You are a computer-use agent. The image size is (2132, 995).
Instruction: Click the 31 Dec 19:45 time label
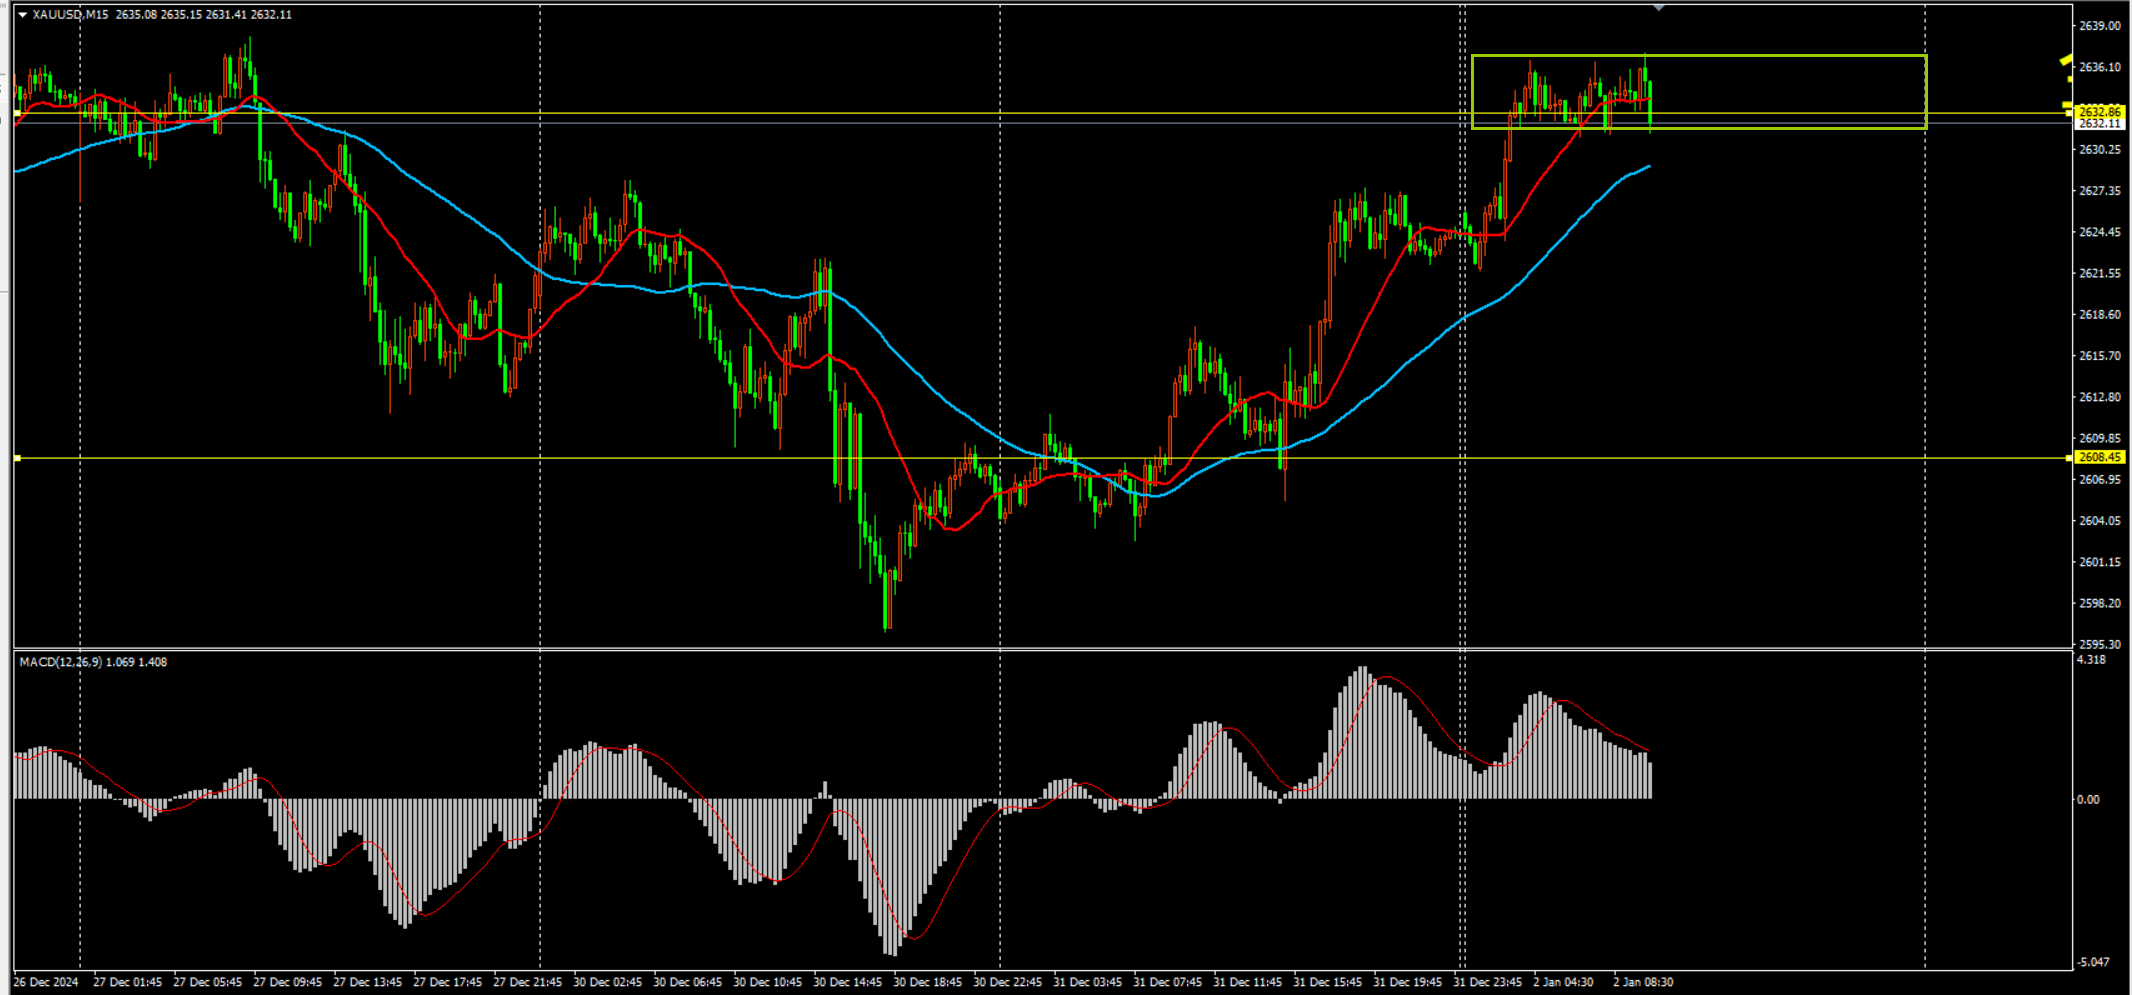coord(1407,982)
